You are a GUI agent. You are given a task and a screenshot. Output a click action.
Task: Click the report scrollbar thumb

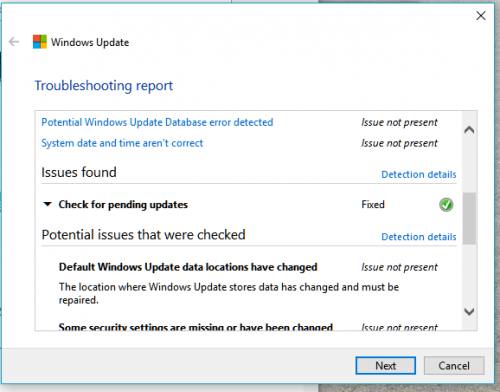(469, 218)
